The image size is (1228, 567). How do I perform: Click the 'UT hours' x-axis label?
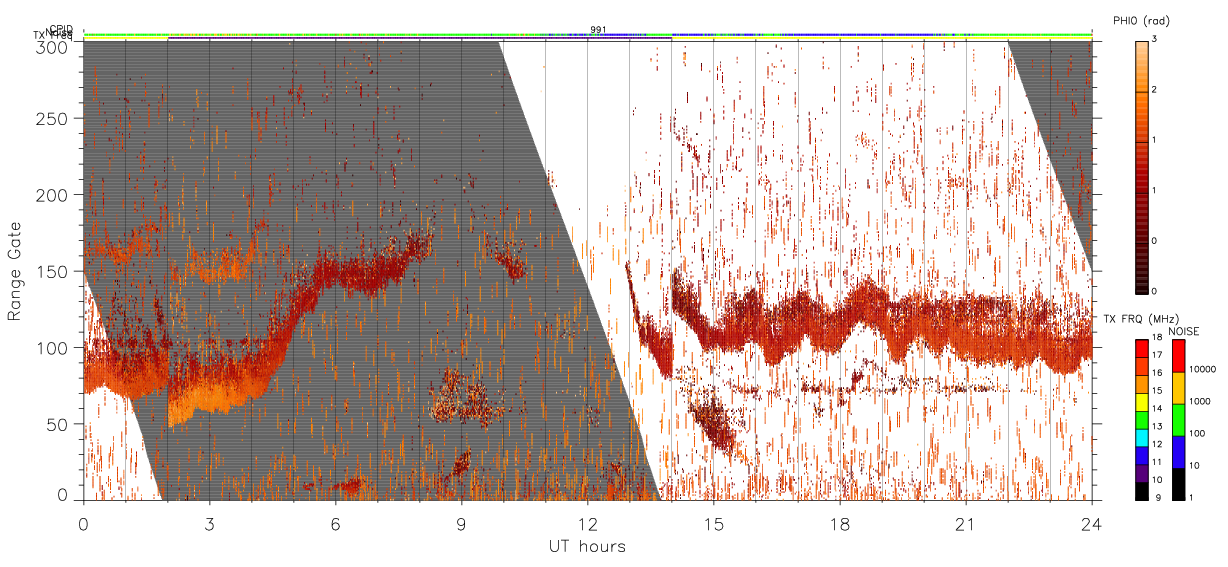point(587,546)
